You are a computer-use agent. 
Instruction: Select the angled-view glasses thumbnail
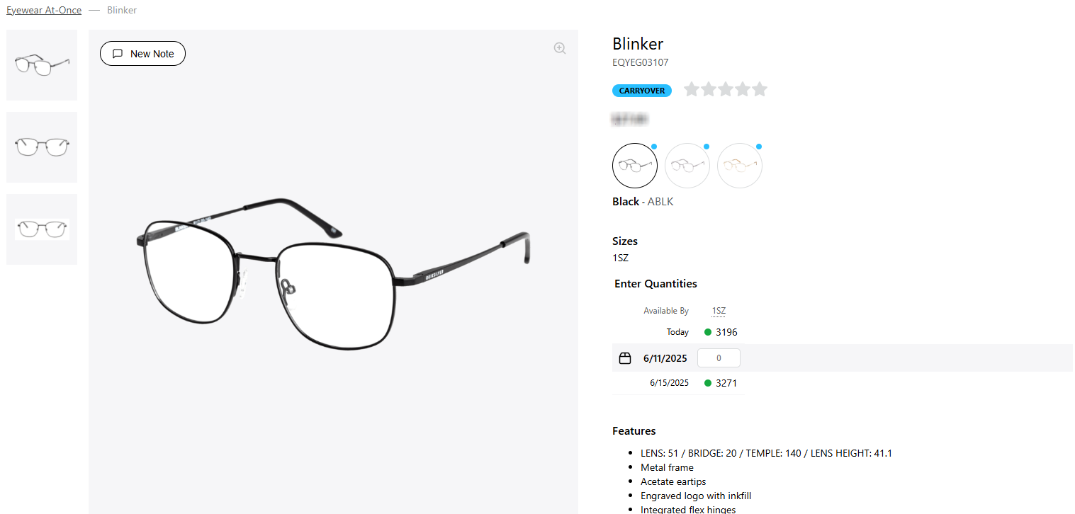click(42, 65)
